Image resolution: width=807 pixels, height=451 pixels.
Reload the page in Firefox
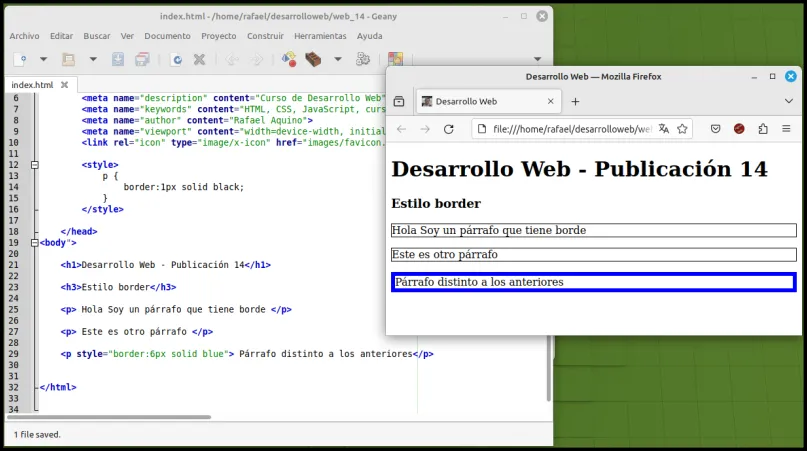pos(449,129)
